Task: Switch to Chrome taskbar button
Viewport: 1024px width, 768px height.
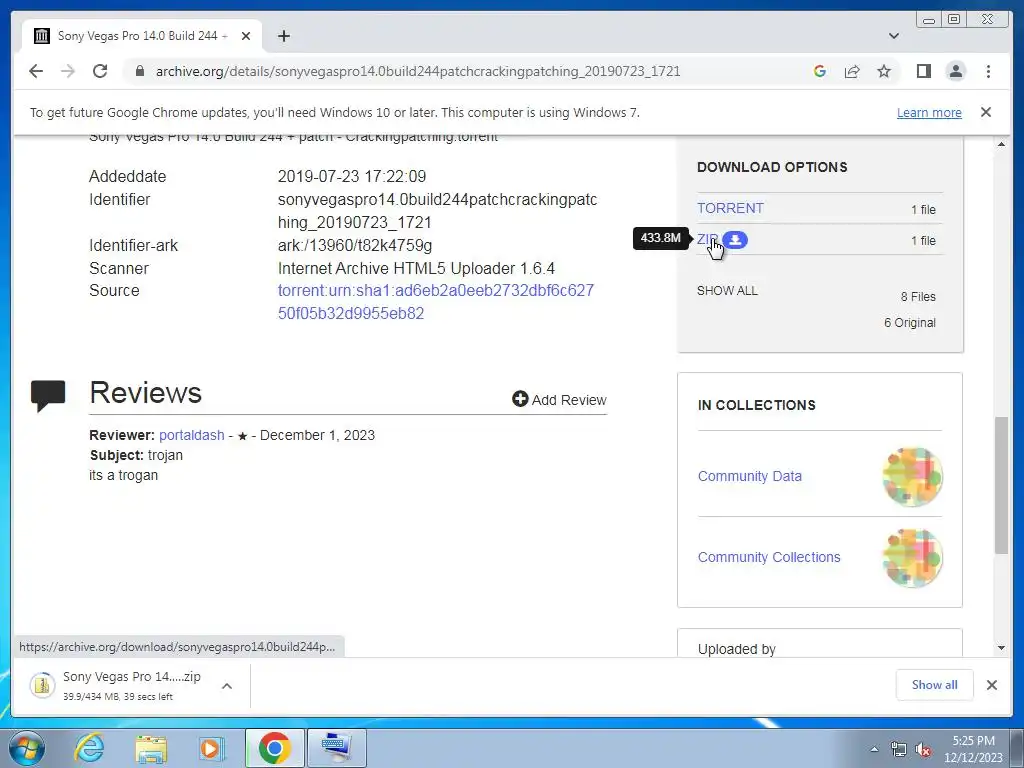Action: (x=274, y=748)
